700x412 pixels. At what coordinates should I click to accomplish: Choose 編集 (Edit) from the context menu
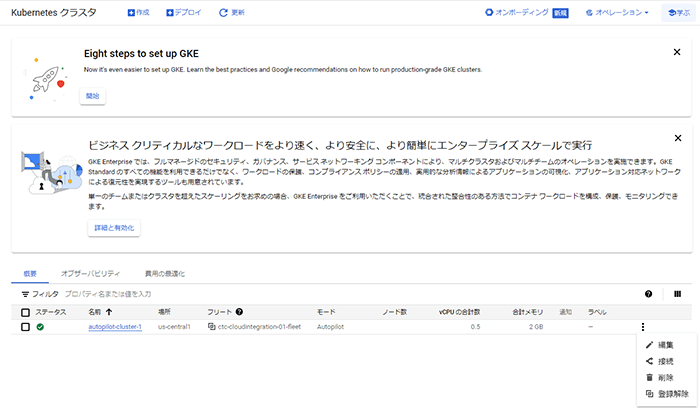coord(667,345)
